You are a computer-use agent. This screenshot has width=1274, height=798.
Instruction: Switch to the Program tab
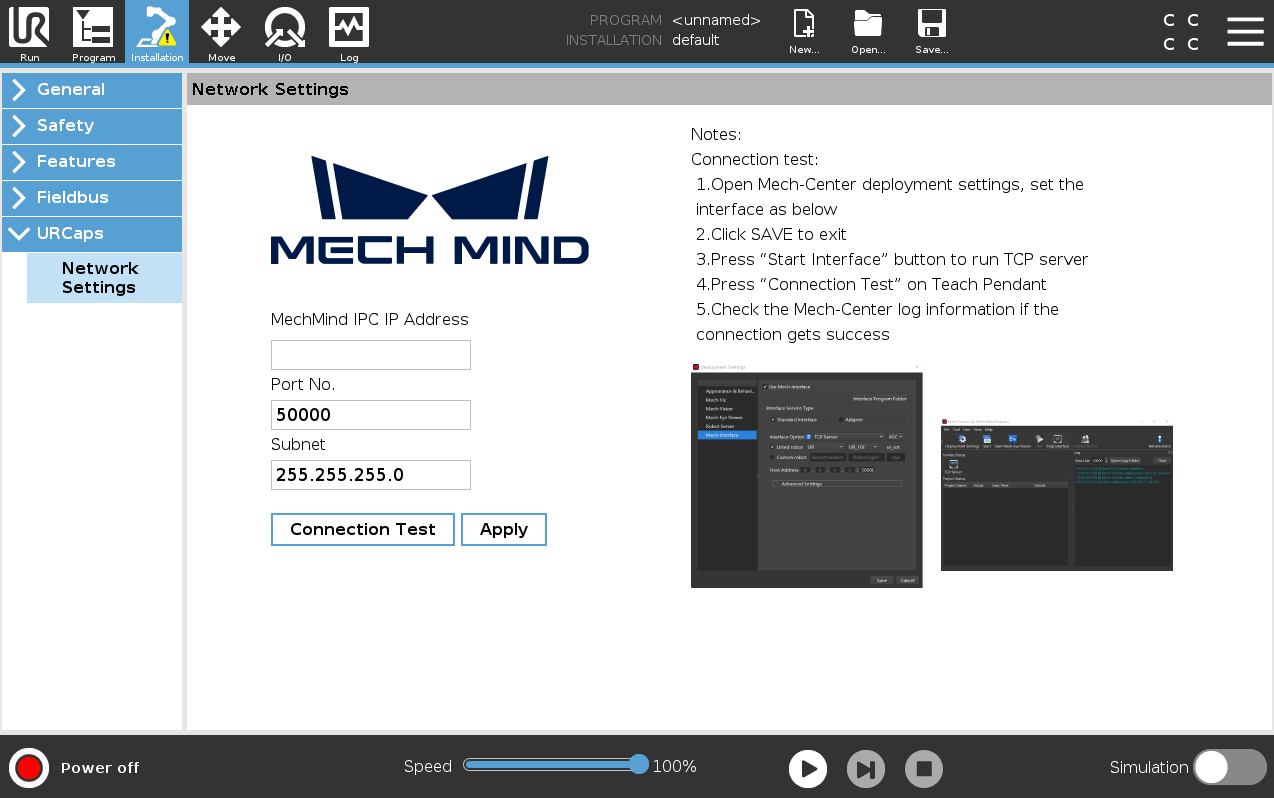coord(93,31)
